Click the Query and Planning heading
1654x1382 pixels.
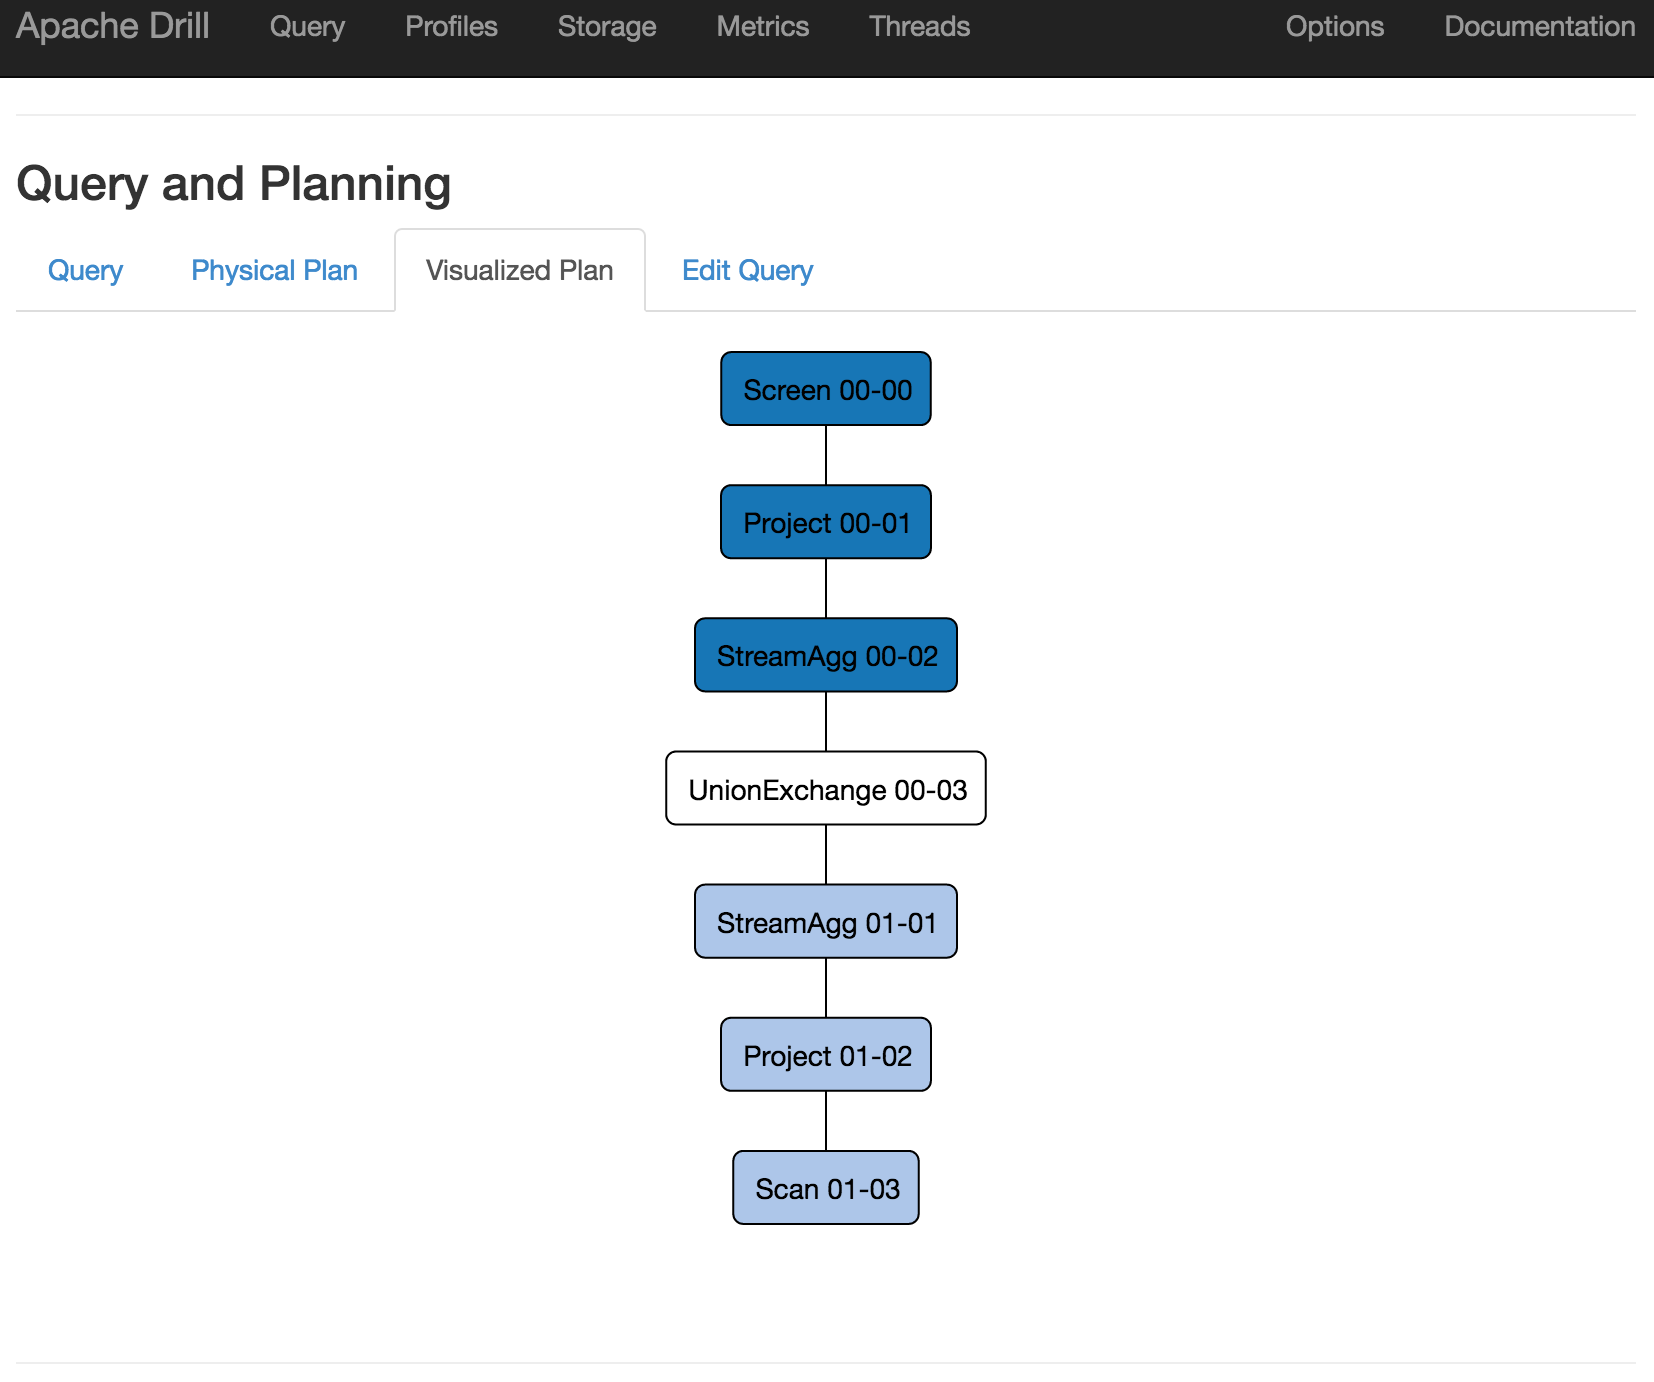point(234,184)
